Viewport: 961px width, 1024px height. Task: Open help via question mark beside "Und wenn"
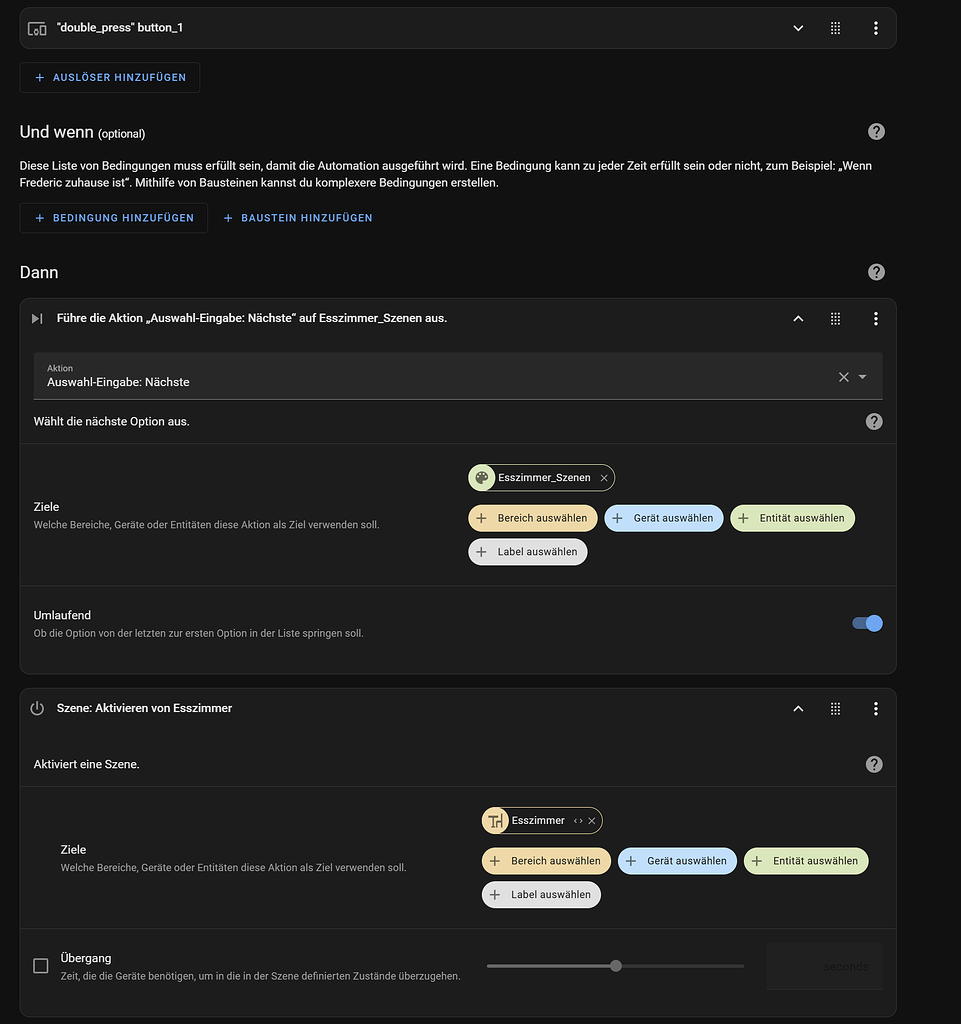pos(876,131)
